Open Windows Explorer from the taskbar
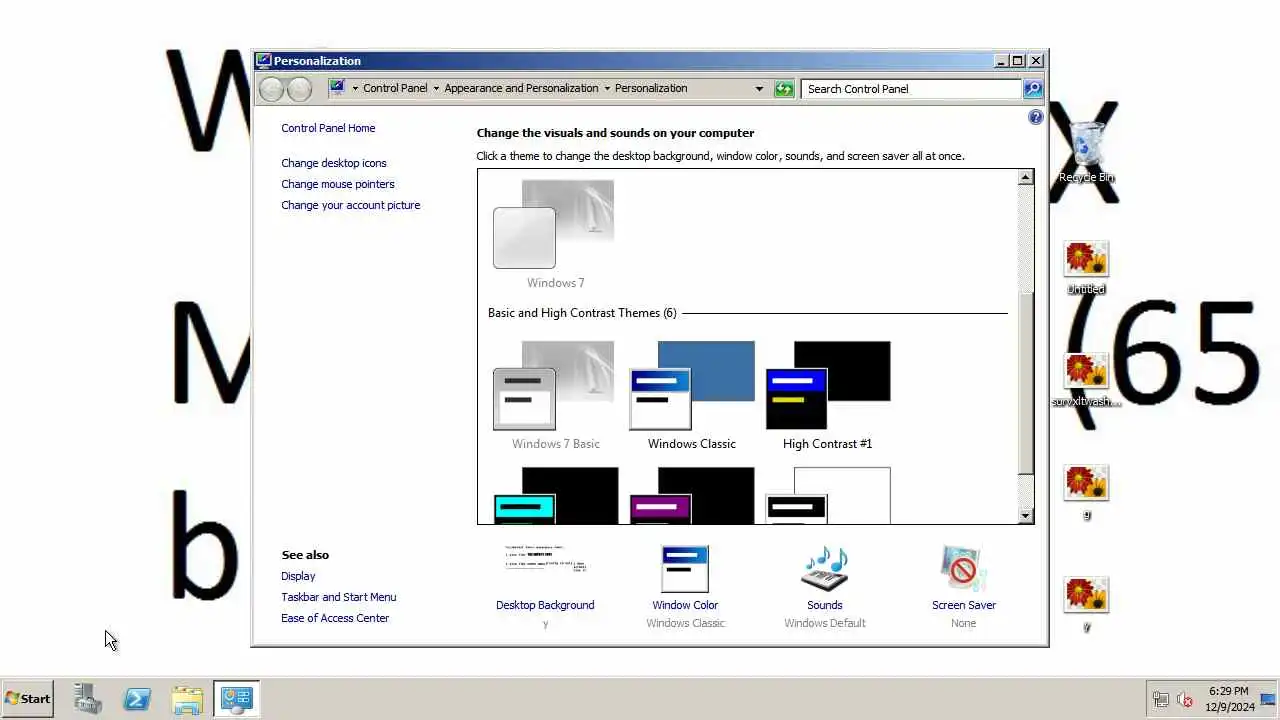Viewport: 1280px width, 720px height. click(187, 699)
